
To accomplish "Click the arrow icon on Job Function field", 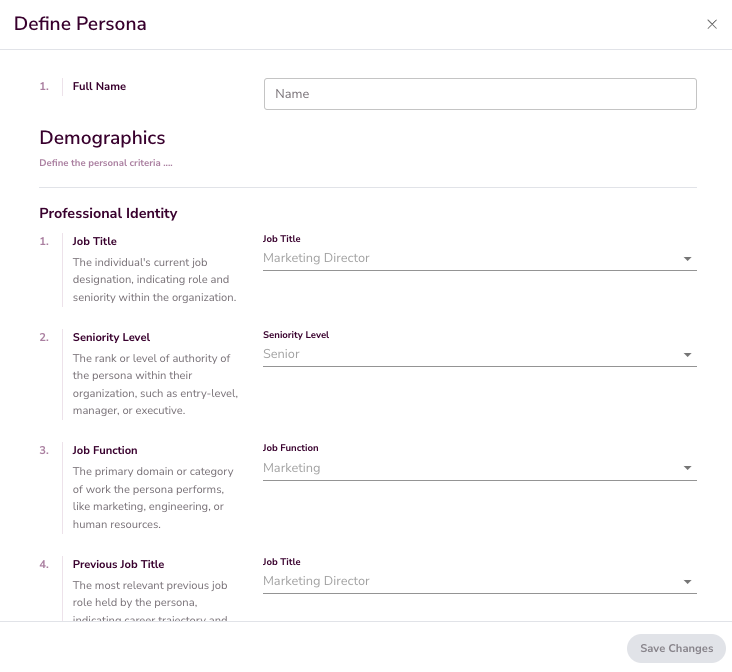I will tap(687, 468).
